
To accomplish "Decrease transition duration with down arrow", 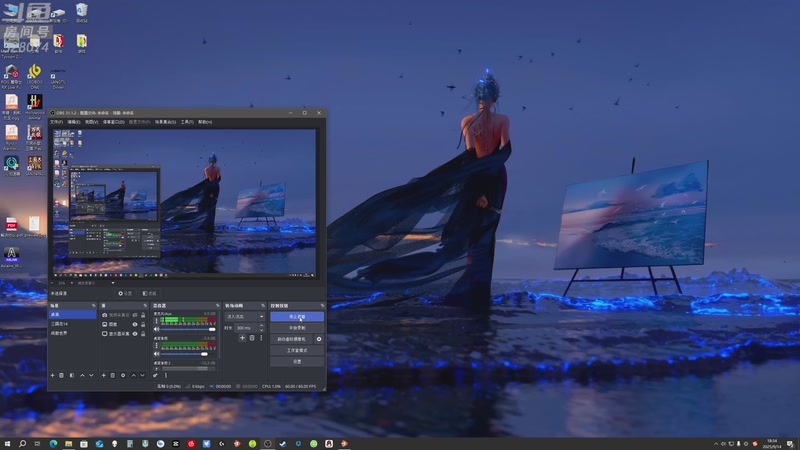I will (262, 330).
